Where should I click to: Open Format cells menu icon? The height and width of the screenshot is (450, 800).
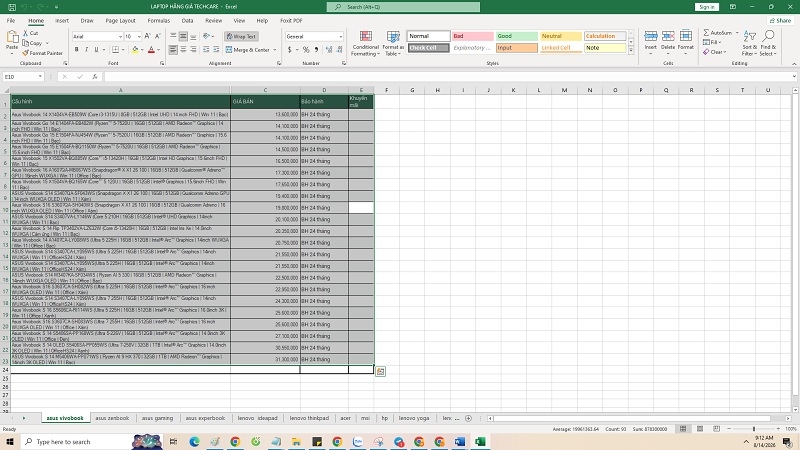(x=686, y=36)
